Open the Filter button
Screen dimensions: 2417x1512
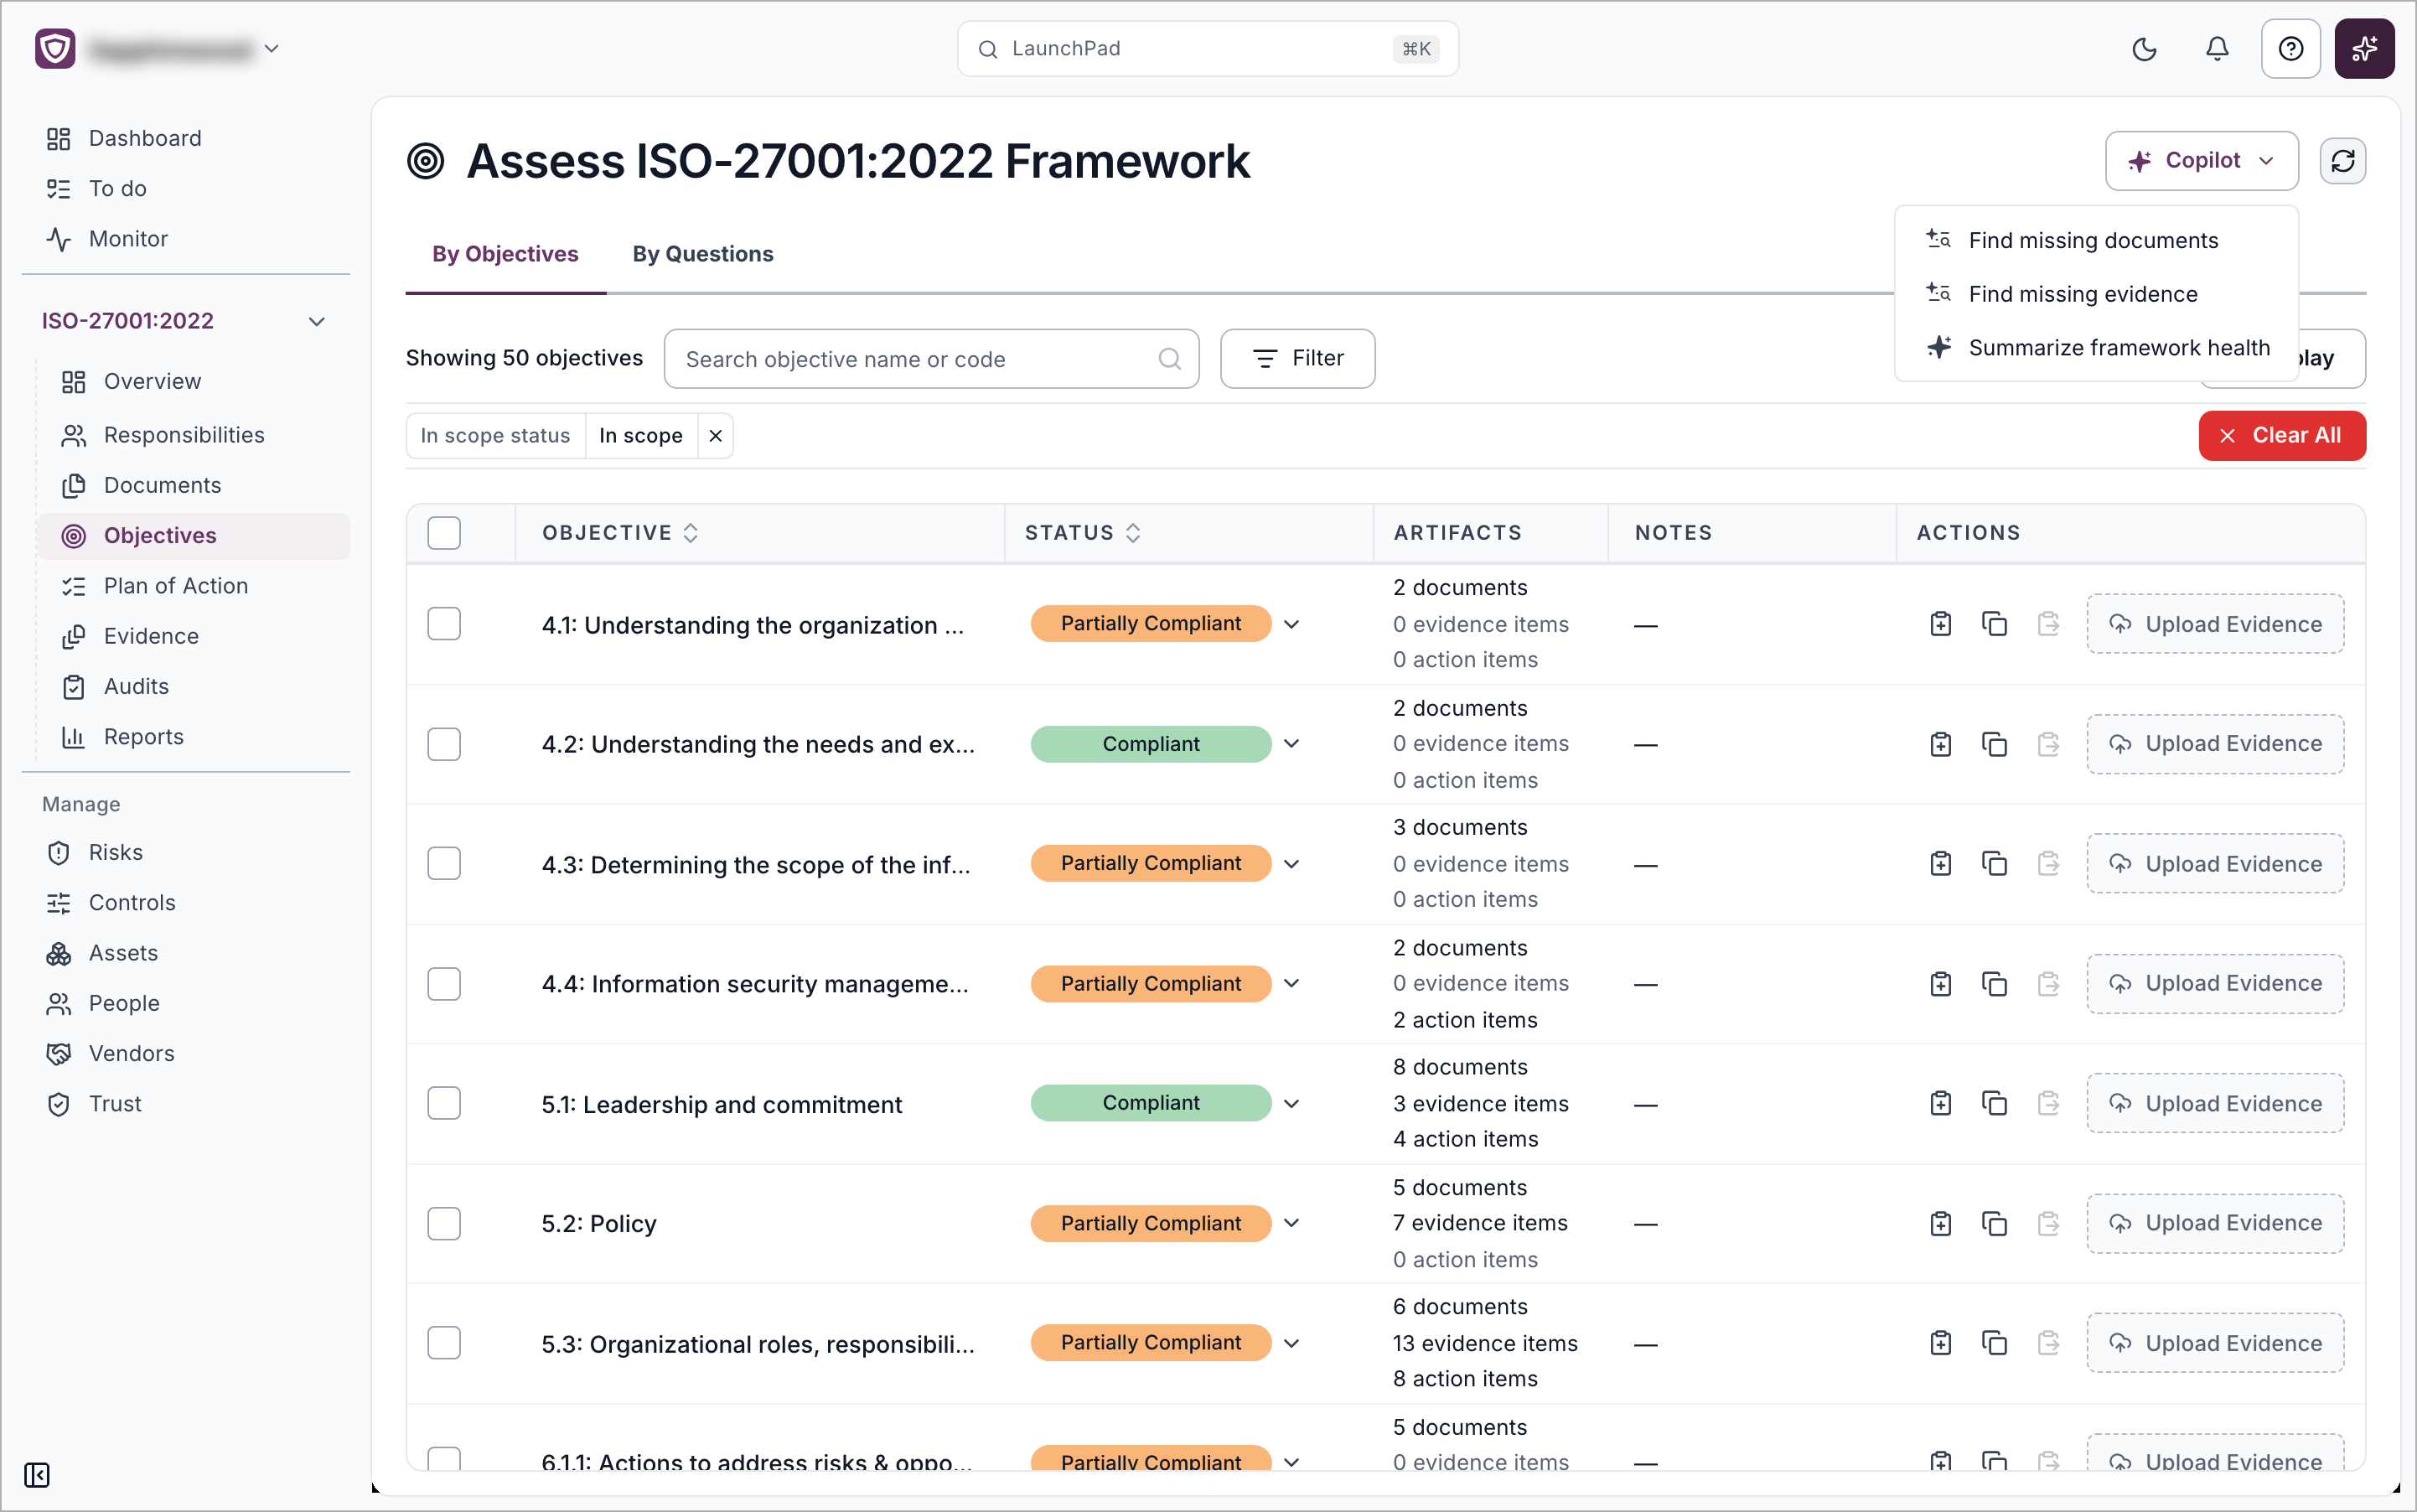[1297, 359]
